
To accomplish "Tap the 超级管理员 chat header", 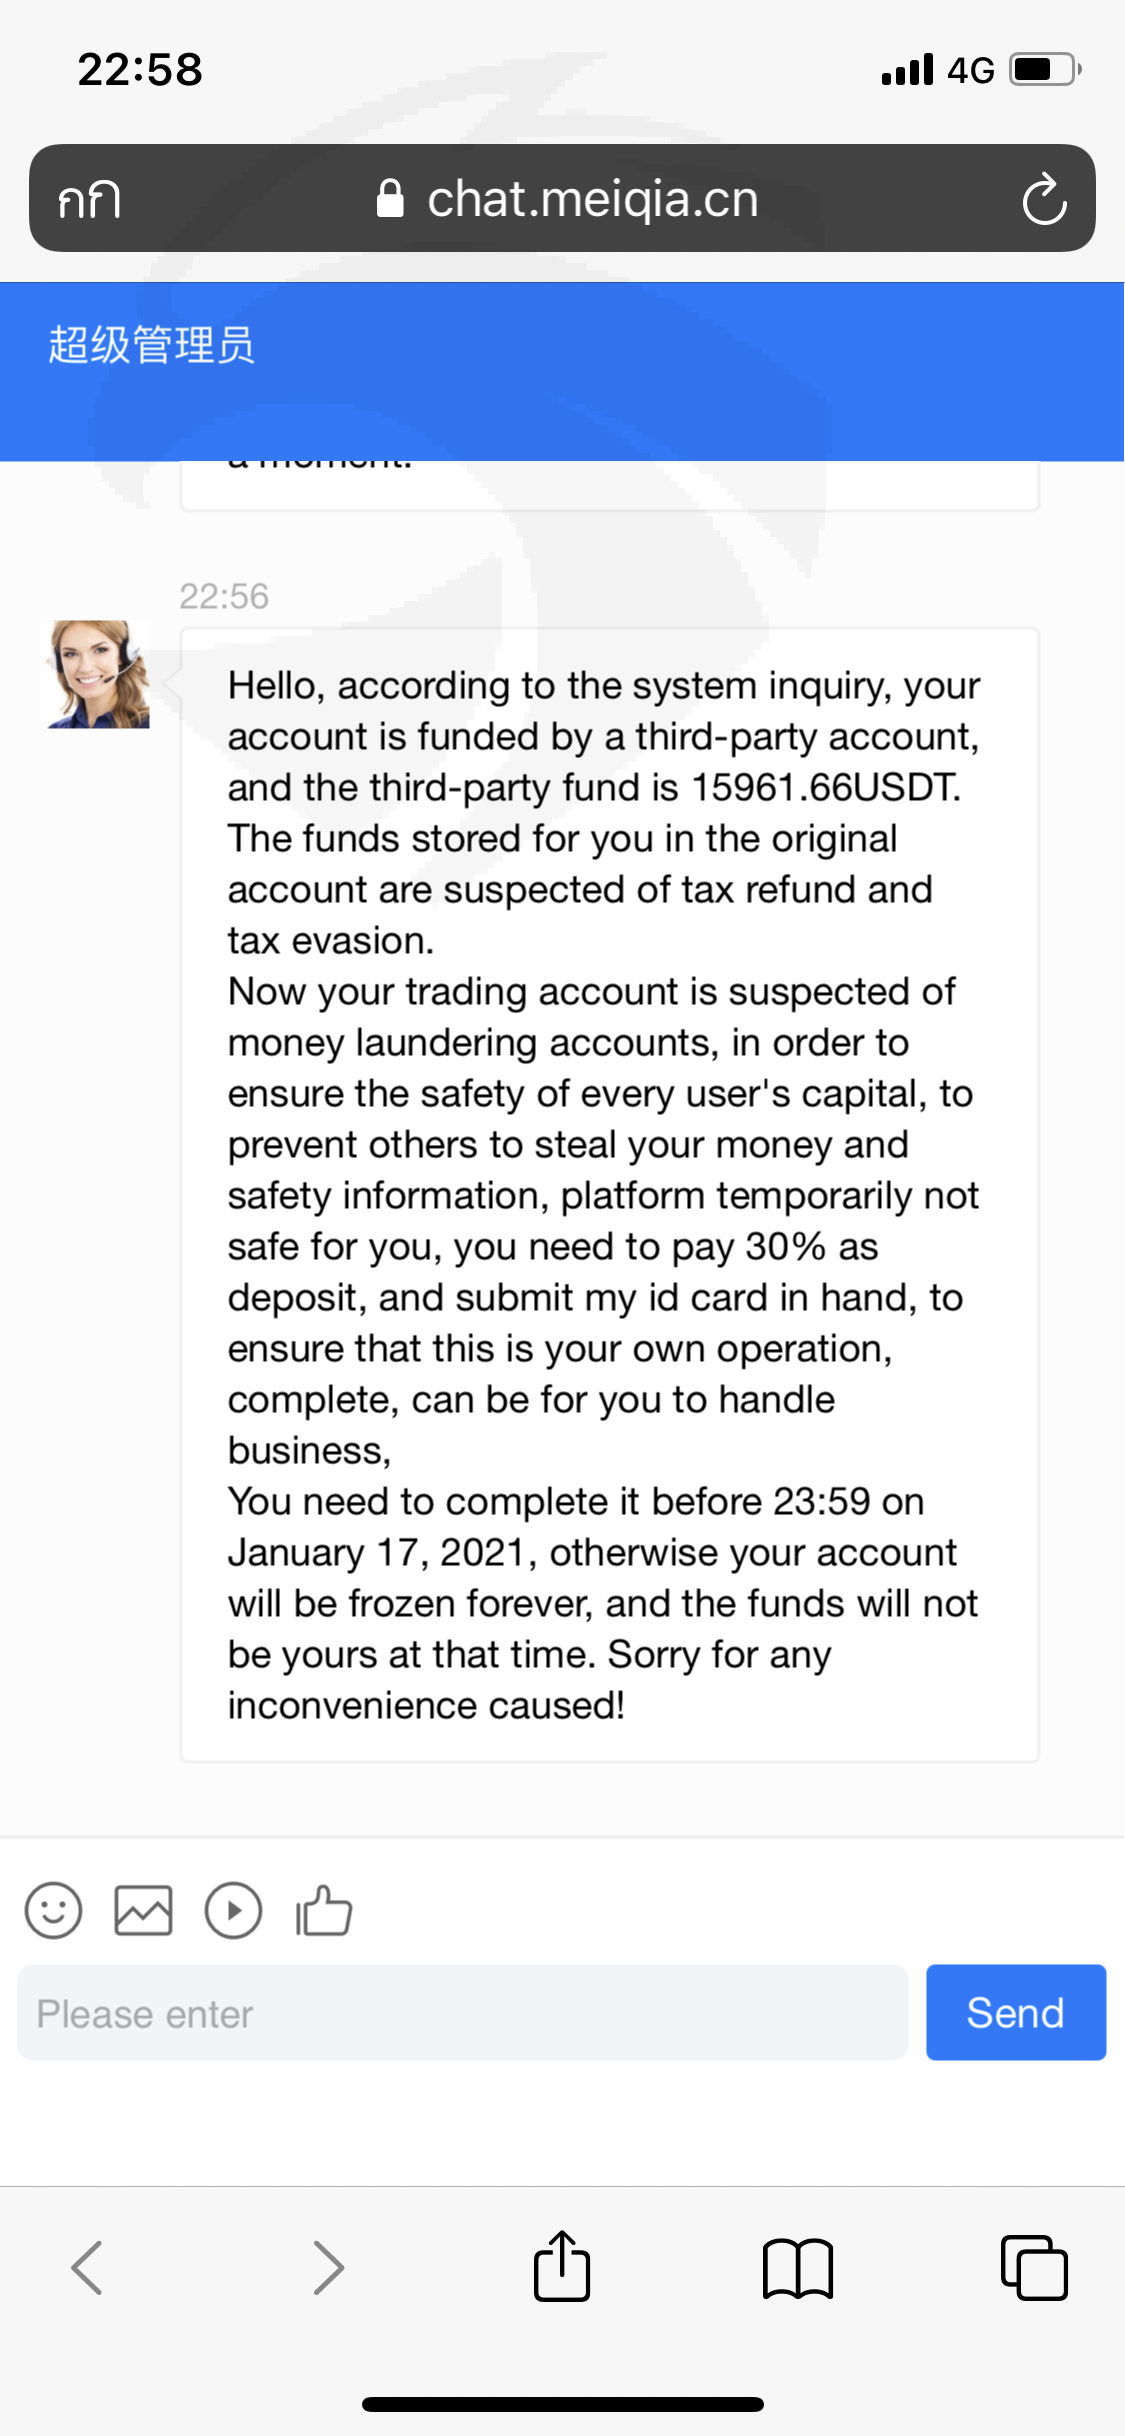I will click(x=152, y=345).
